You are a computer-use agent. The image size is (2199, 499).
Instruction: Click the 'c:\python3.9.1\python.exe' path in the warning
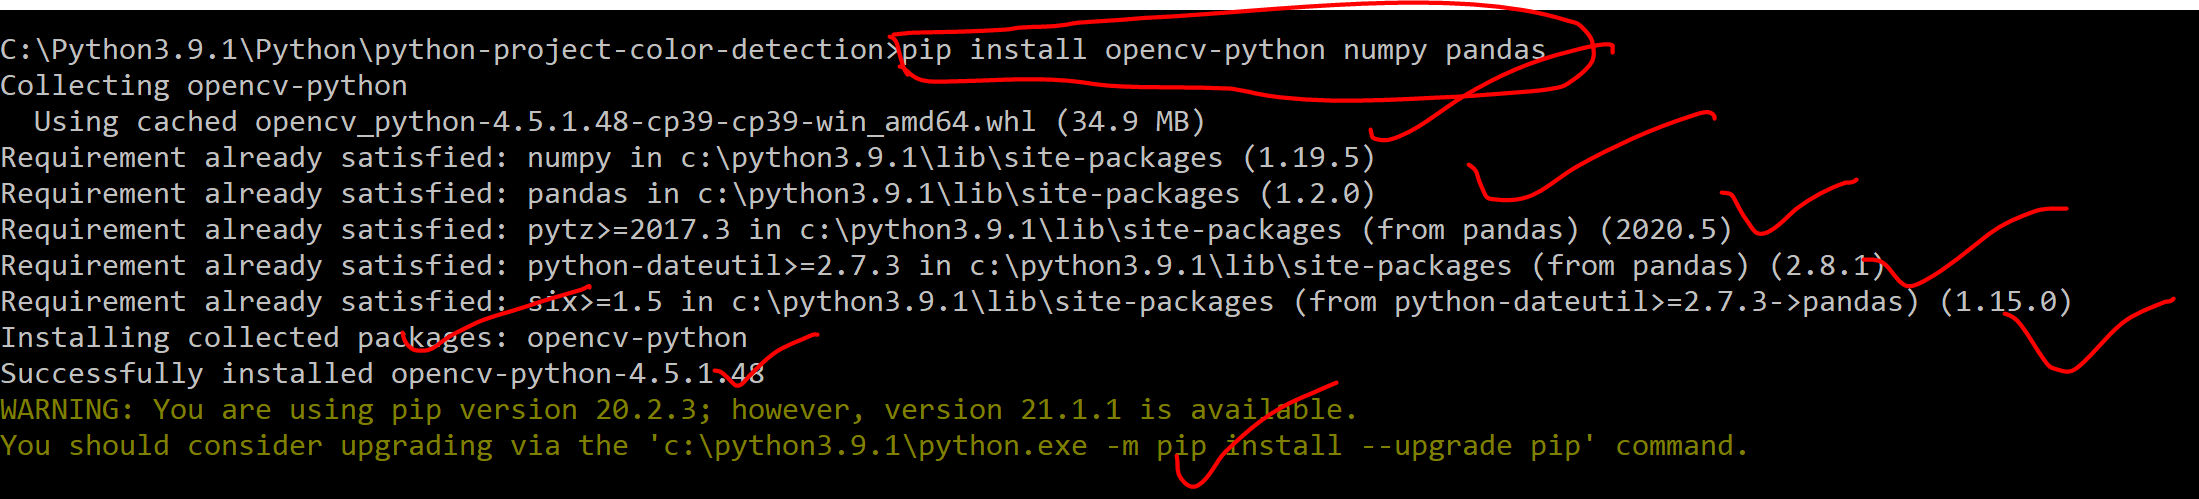[875, 446]
